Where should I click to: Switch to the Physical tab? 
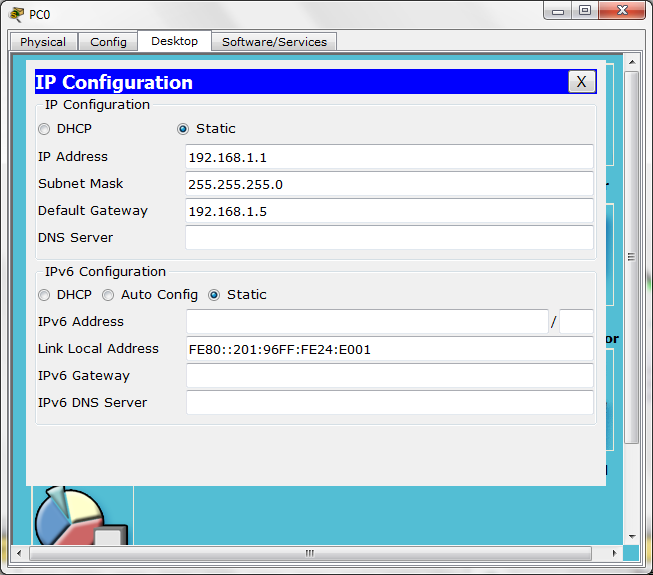(43, 42)
